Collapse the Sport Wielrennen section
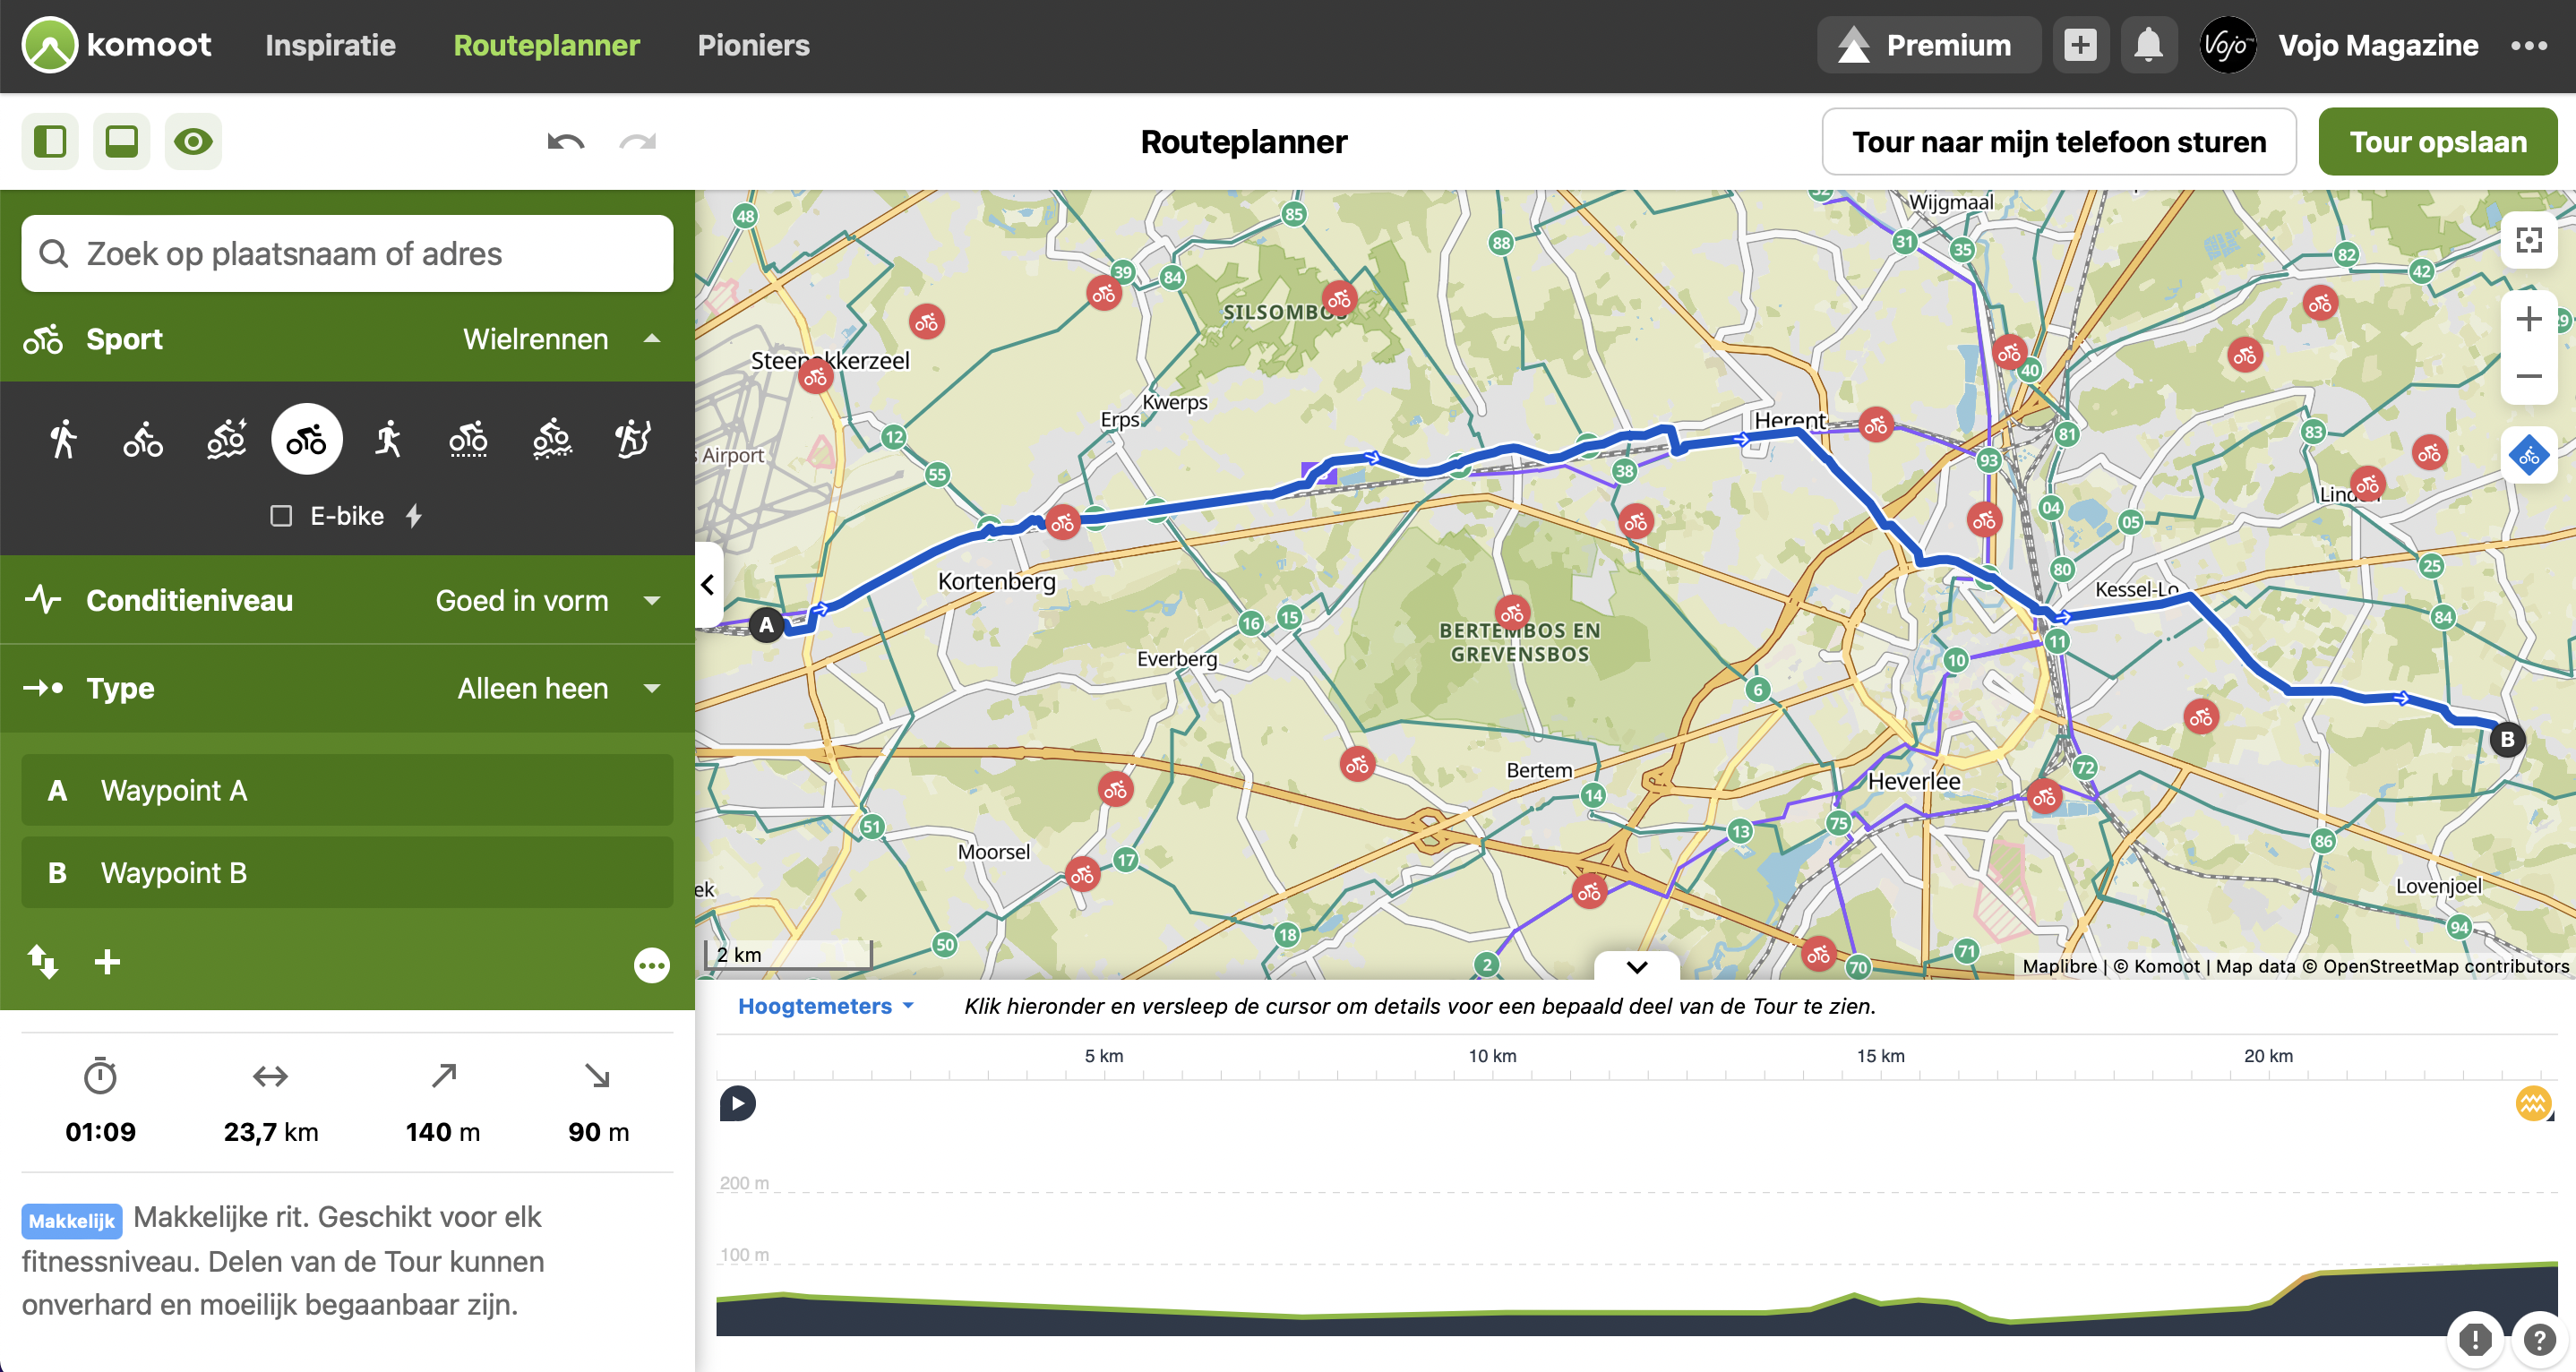The width and height of the screenshot is (2576, 1372). coord(347,339)
